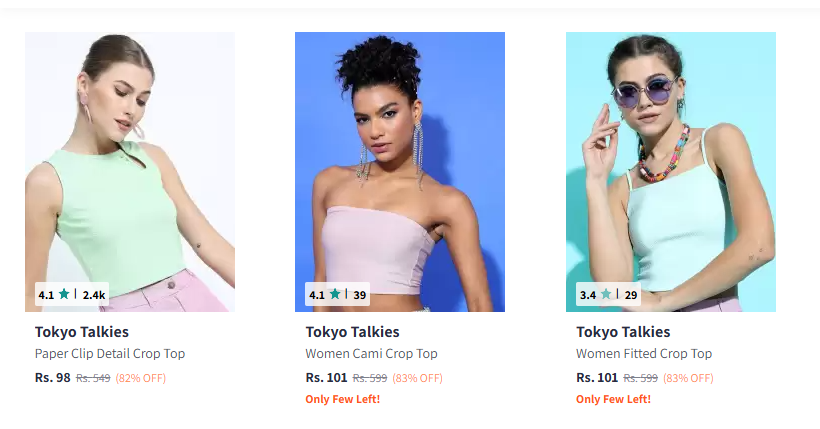The width and height of the screenshot is (820, 429).
Task: Click the 2.4k review count on the first product
Action: tap(94, 295)
